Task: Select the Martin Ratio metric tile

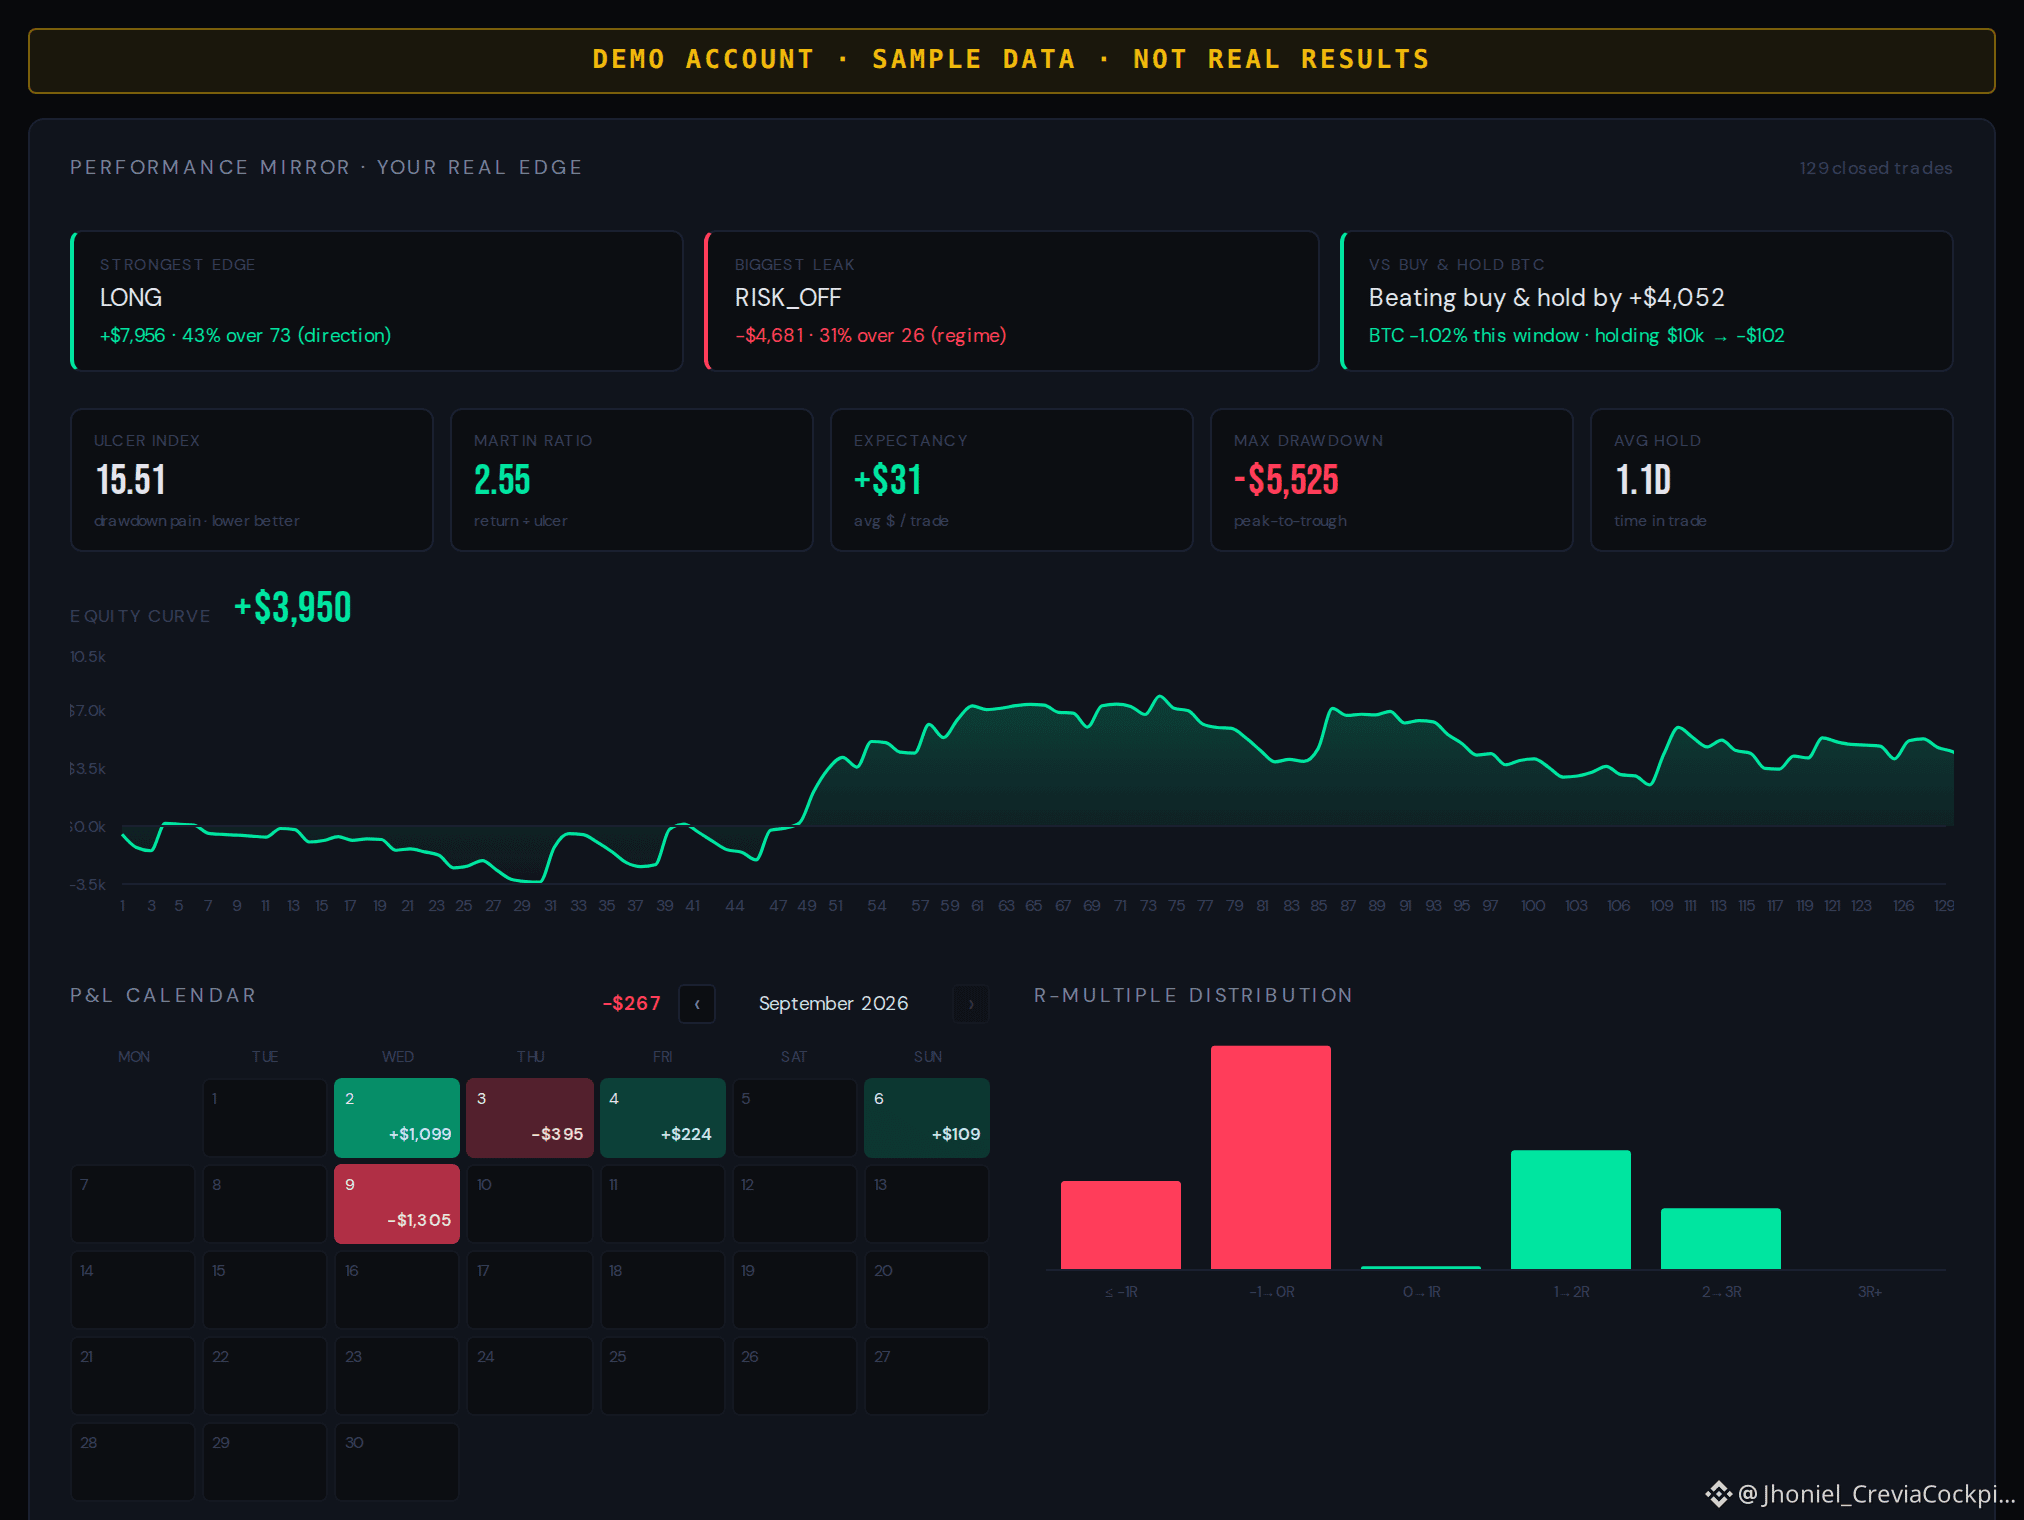Action: point(632,480)
